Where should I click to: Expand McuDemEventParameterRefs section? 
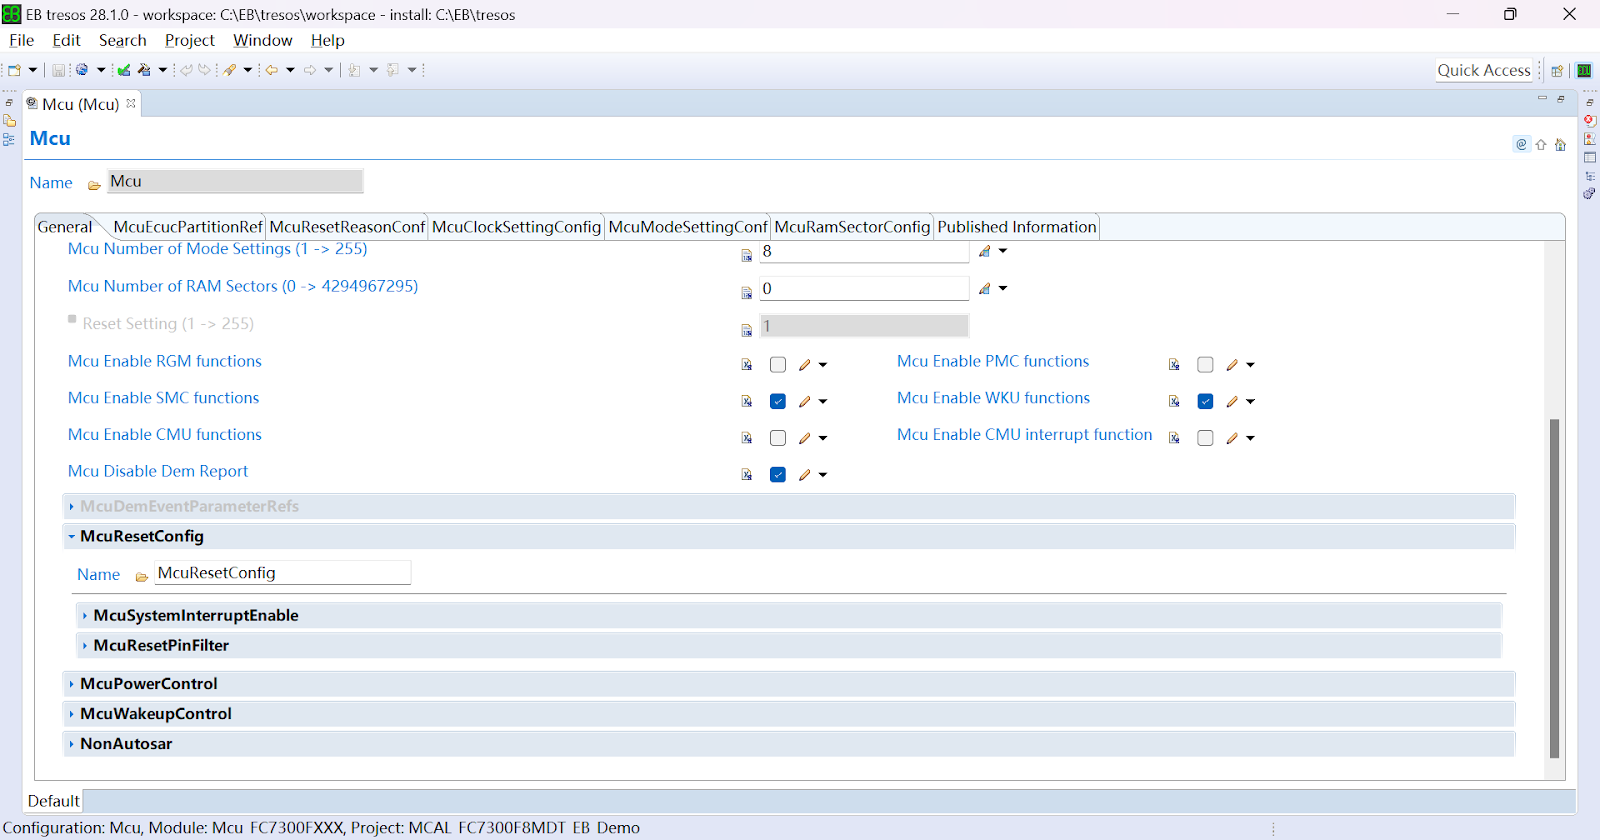point(72,507)
